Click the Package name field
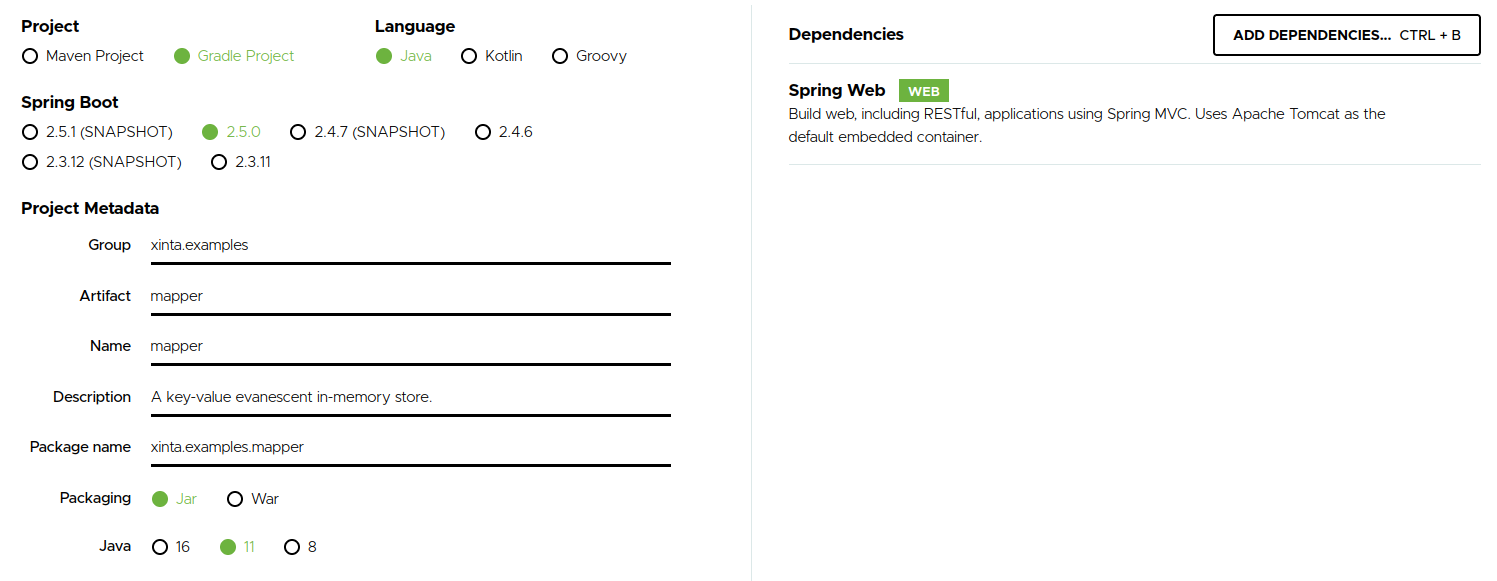 [x=410, y=447]
